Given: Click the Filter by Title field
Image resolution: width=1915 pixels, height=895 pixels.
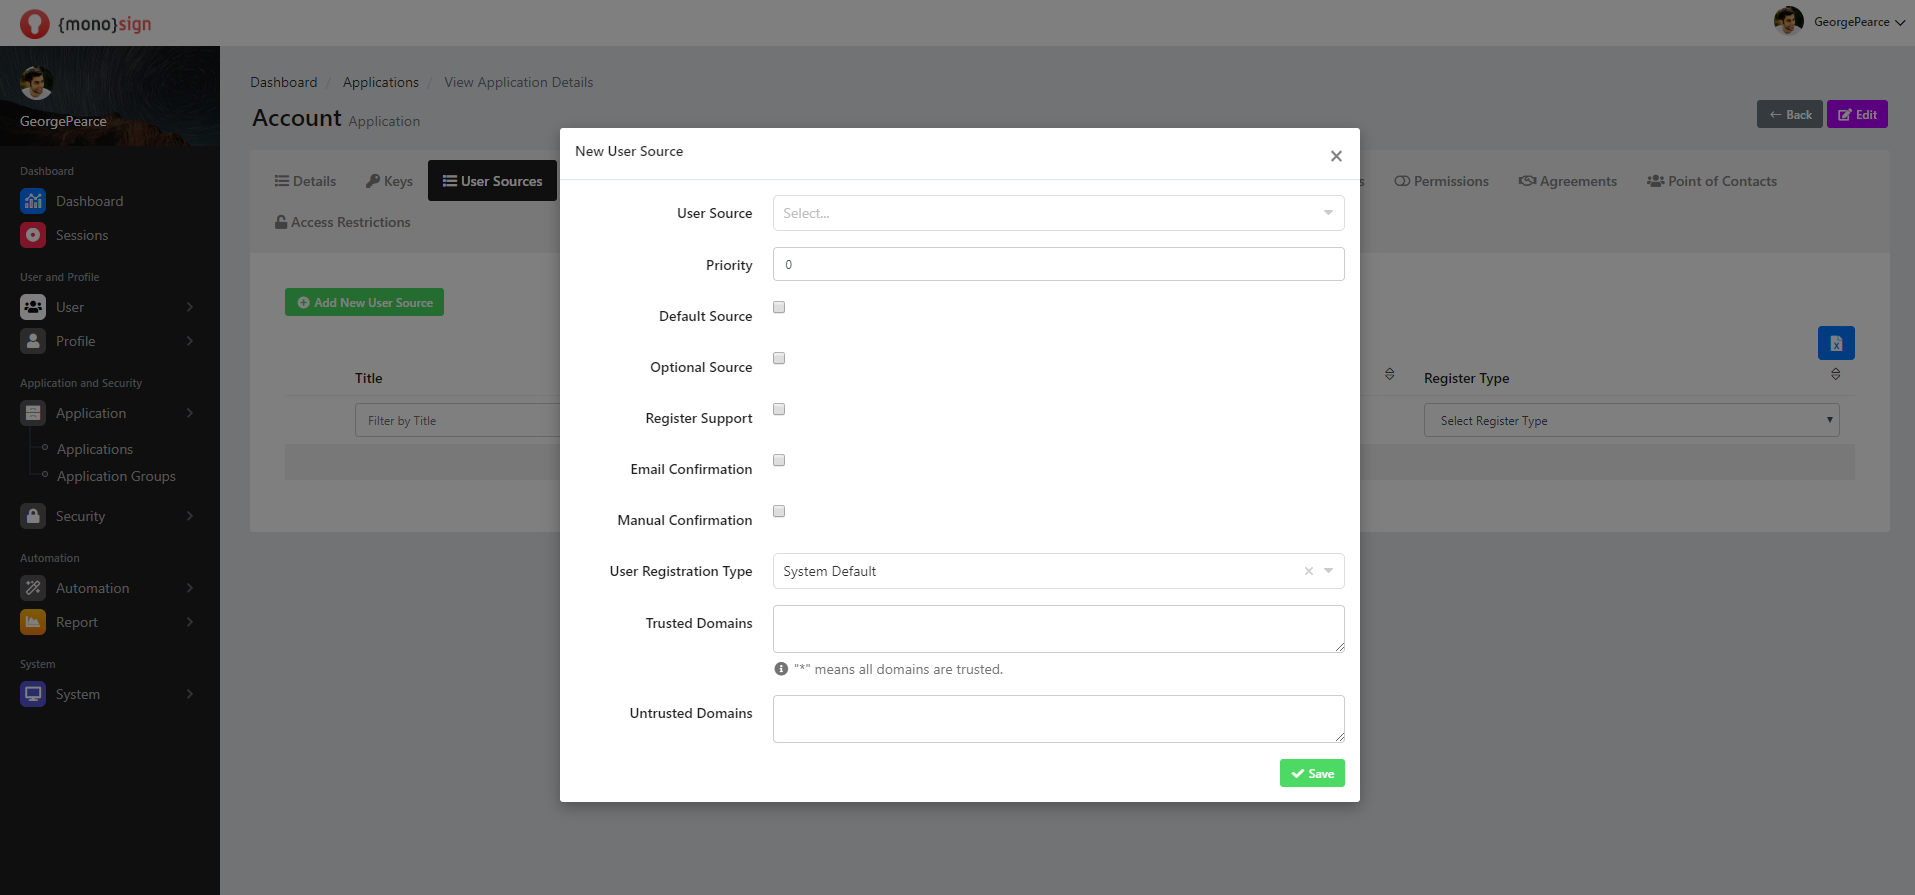Looking at the screenshot, I should point(458,420).
